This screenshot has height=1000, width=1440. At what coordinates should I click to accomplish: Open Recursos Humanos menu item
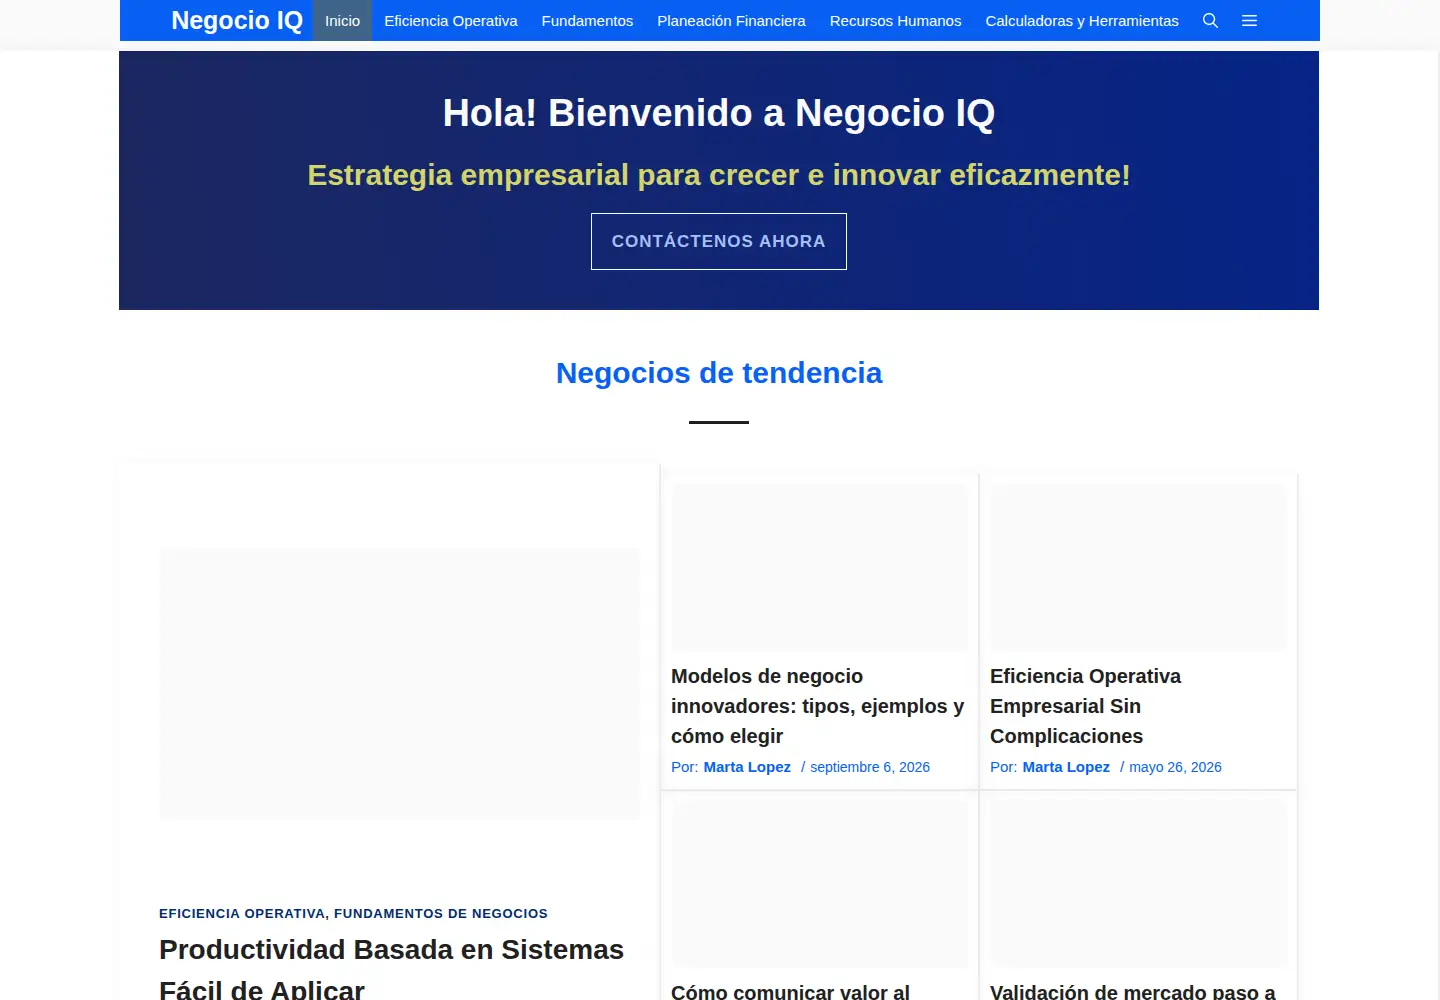click(x=895, y=20)
